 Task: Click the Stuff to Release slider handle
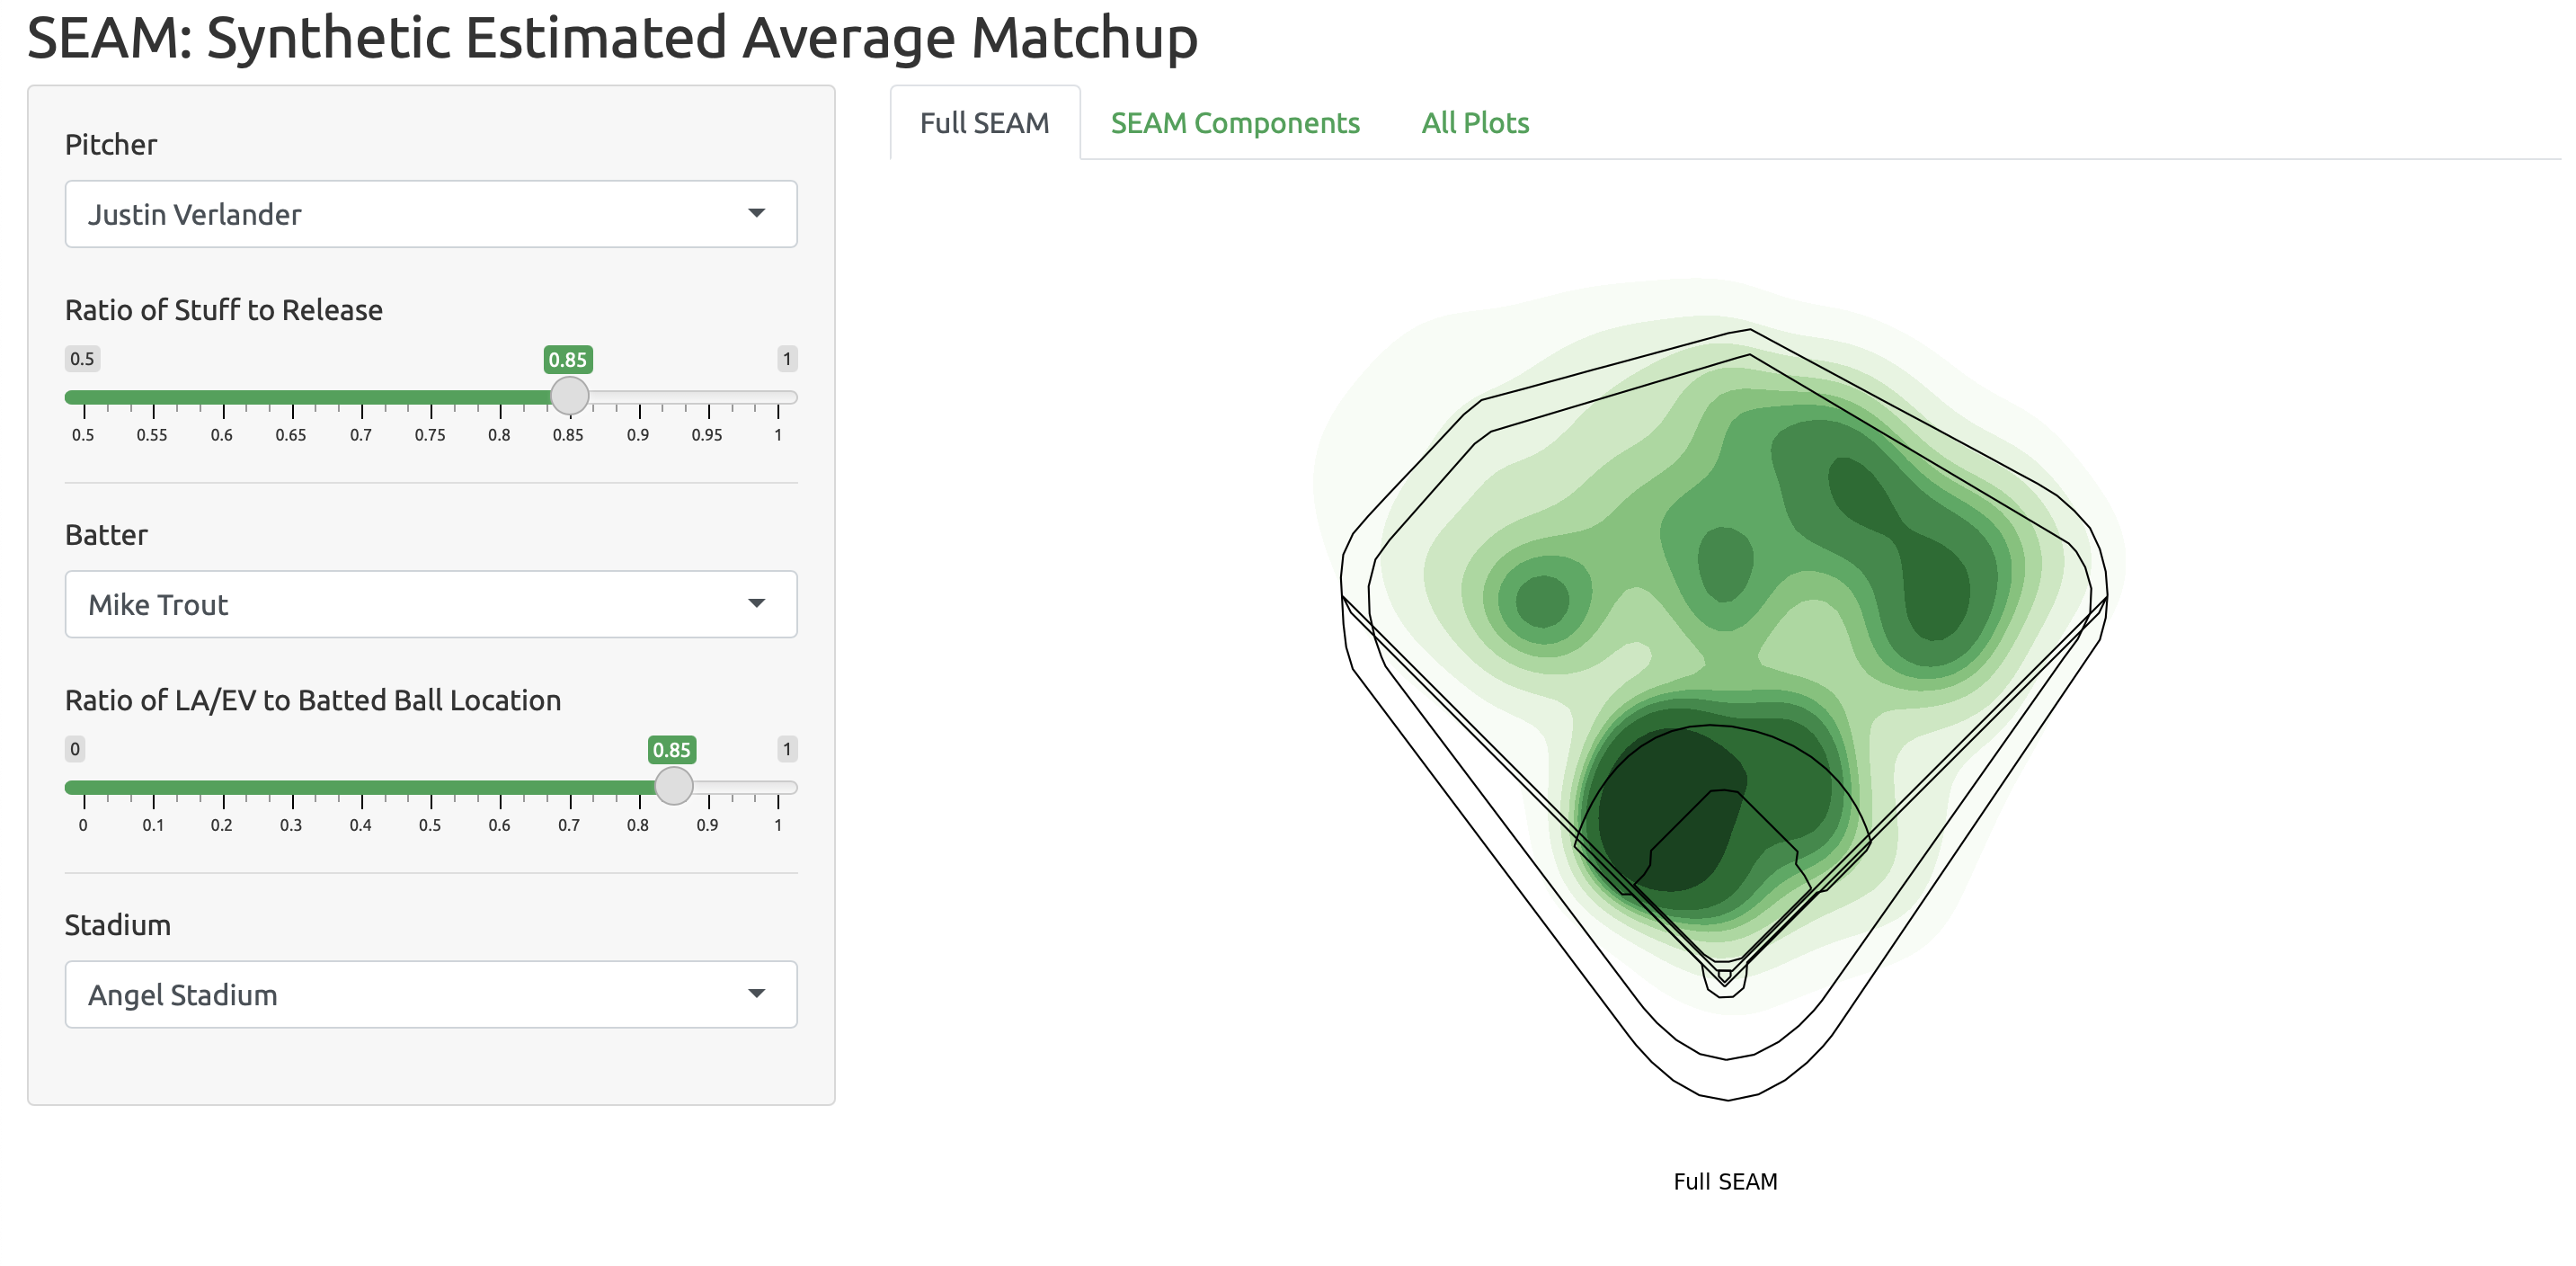(569, 396)
